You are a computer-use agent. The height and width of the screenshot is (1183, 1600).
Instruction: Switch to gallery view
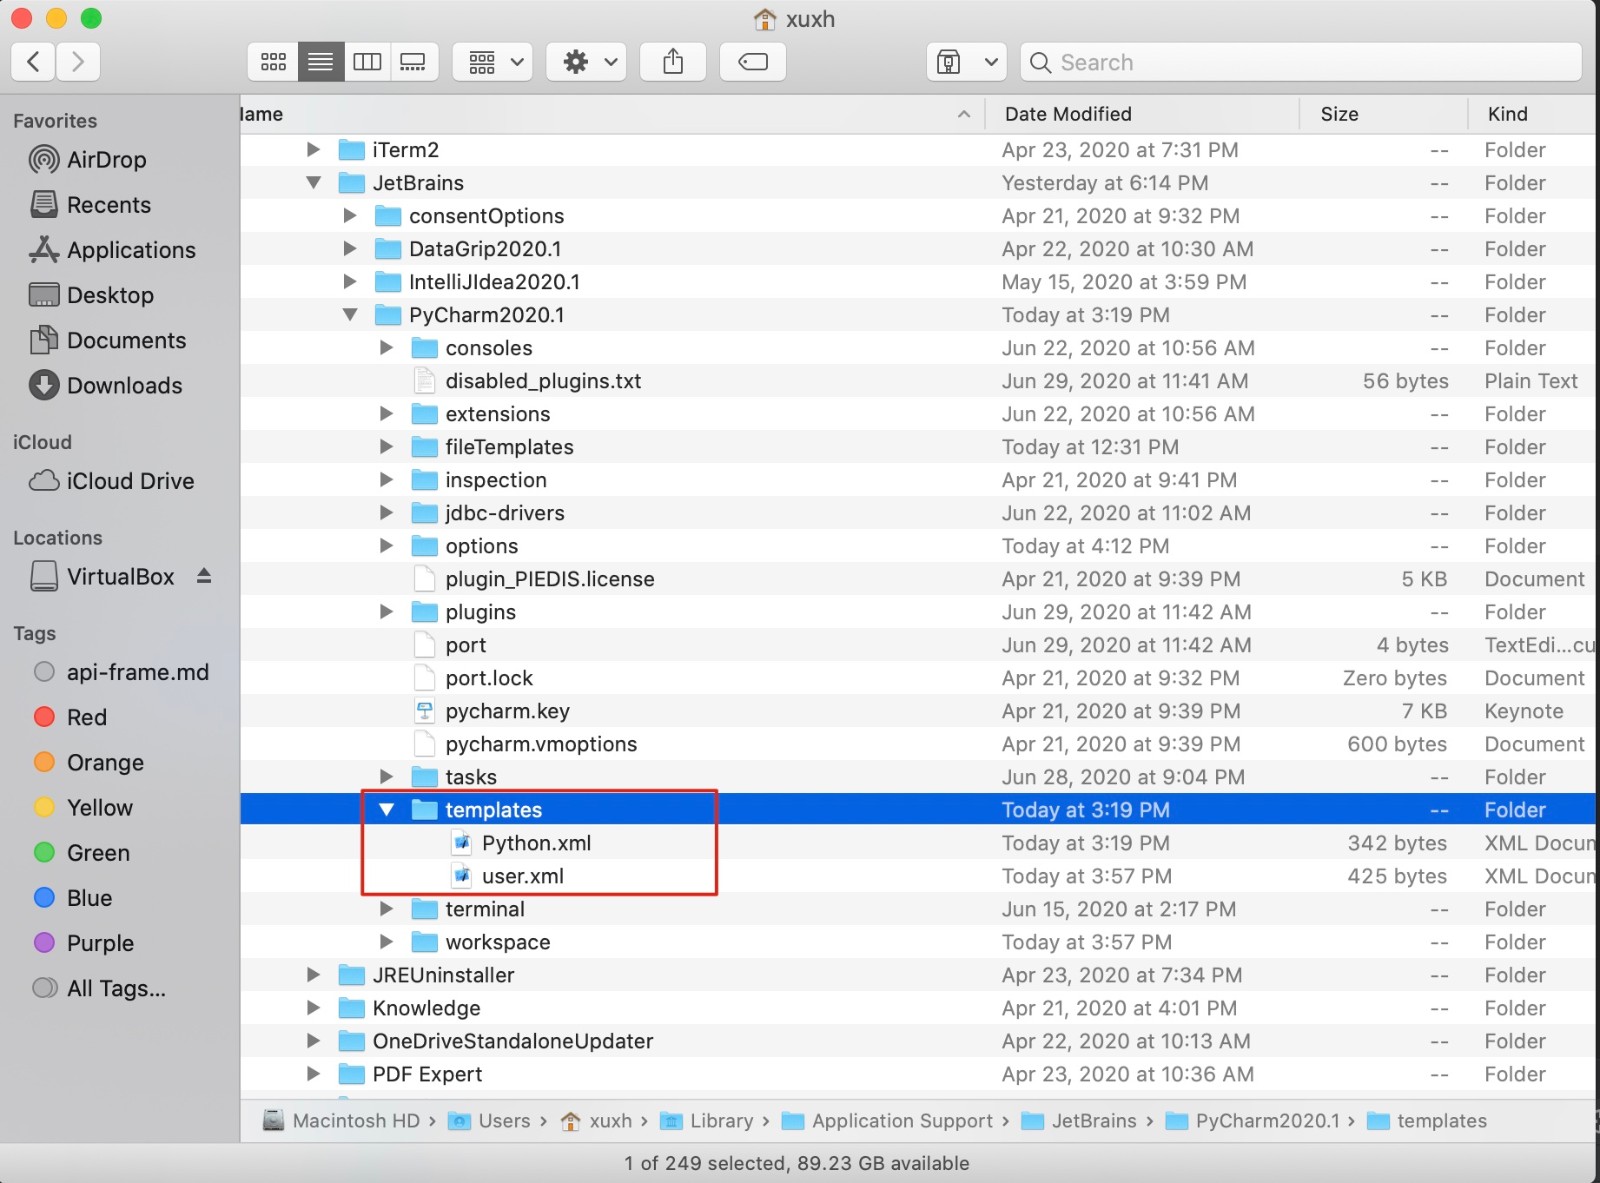click(x=413, y=62)
